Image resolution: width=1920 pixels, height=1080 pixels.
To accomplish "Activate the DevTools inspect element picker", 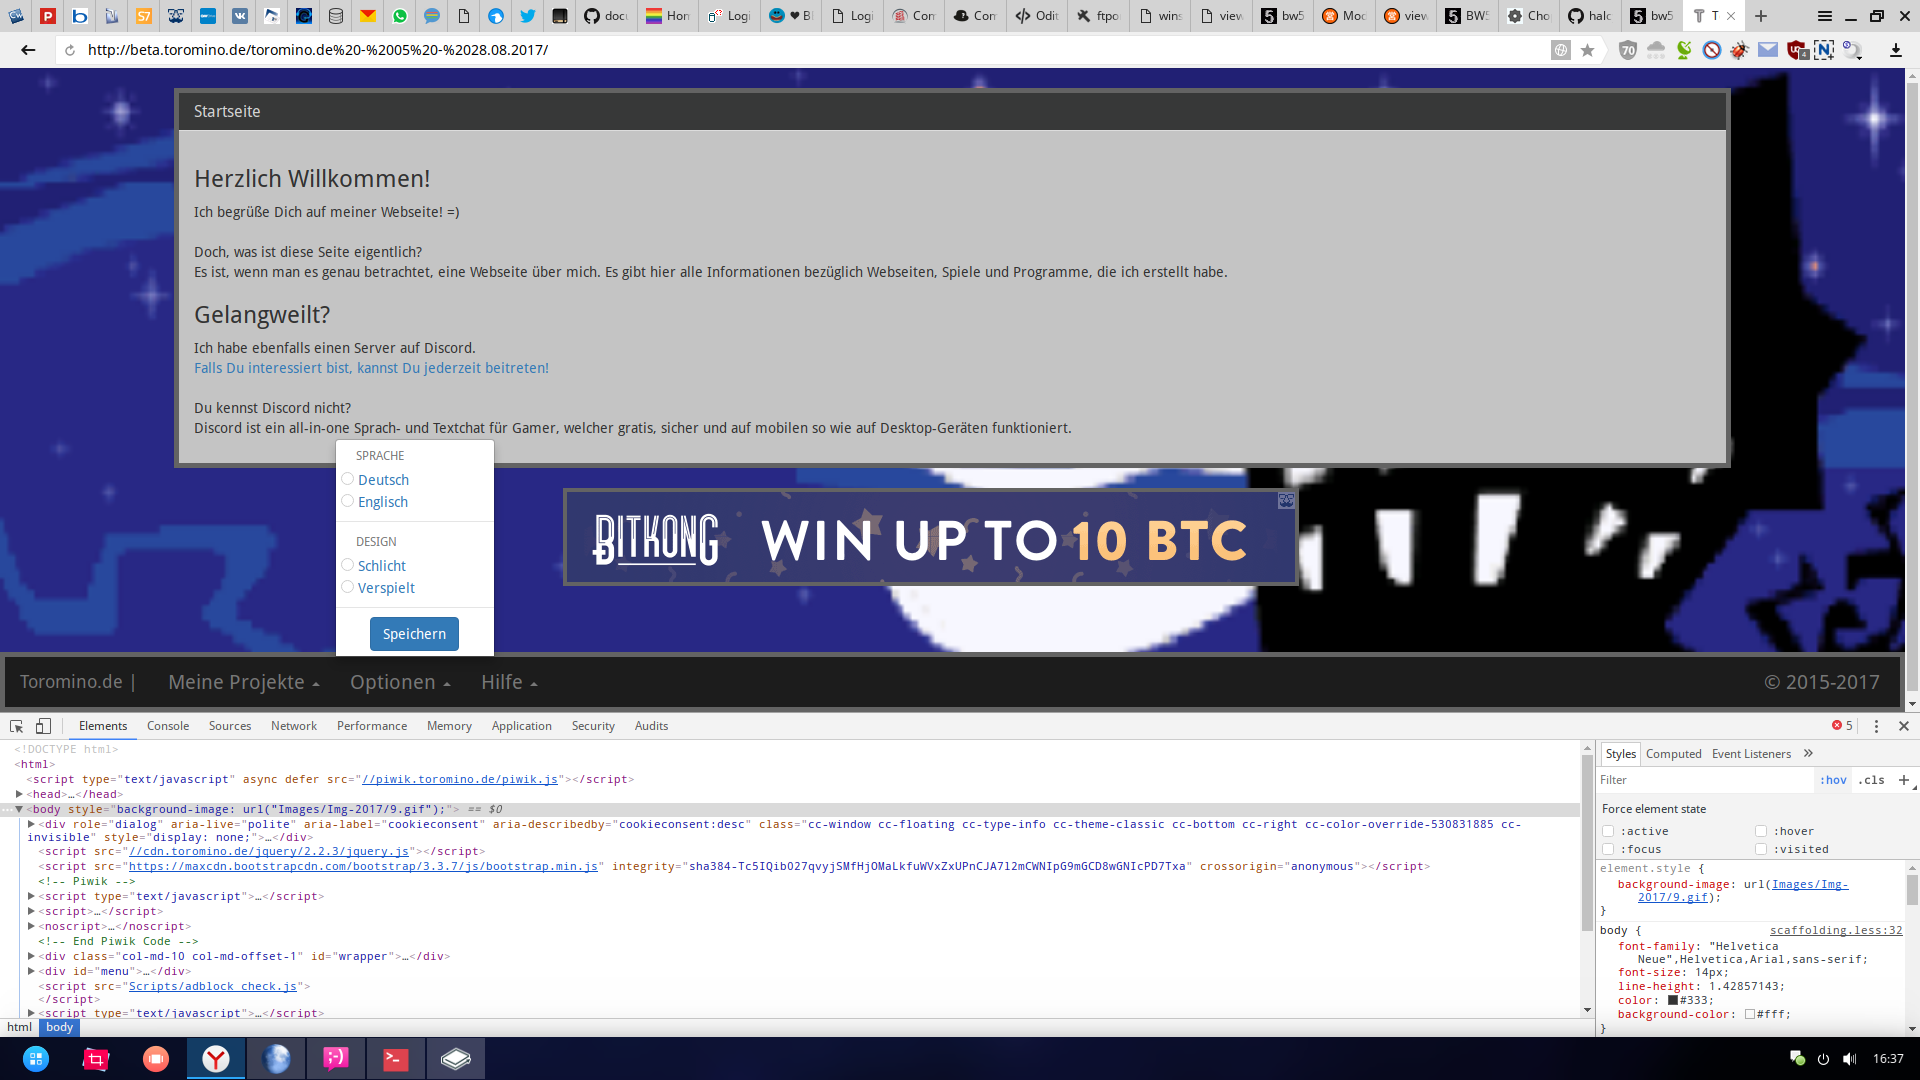I will tap(16, 727).
